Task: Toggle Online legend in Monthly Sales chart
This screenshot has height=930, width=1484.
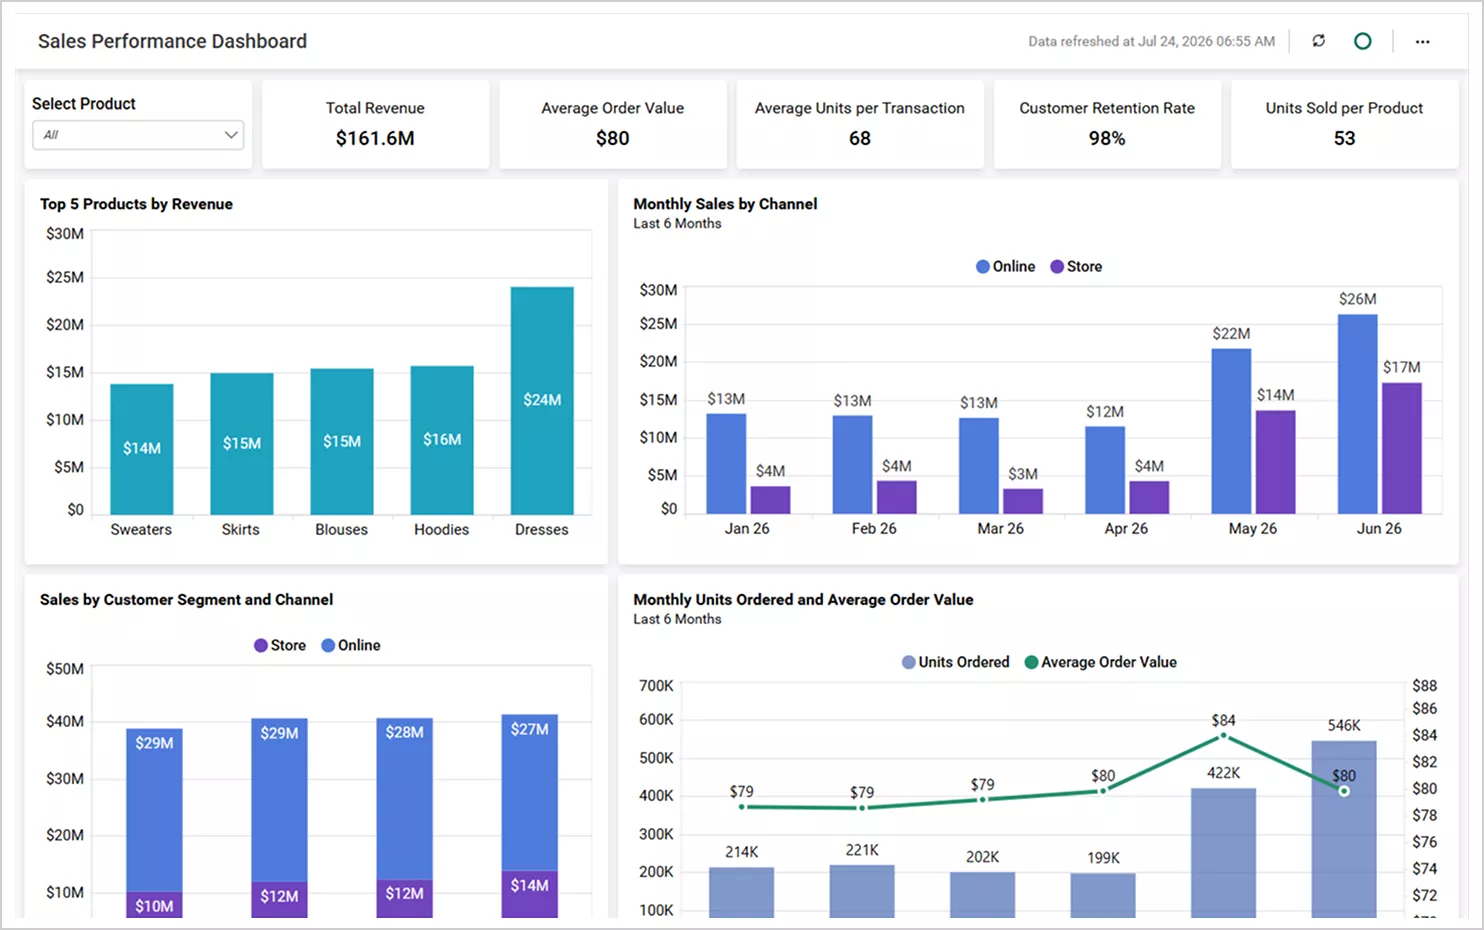Action: 1005,266
